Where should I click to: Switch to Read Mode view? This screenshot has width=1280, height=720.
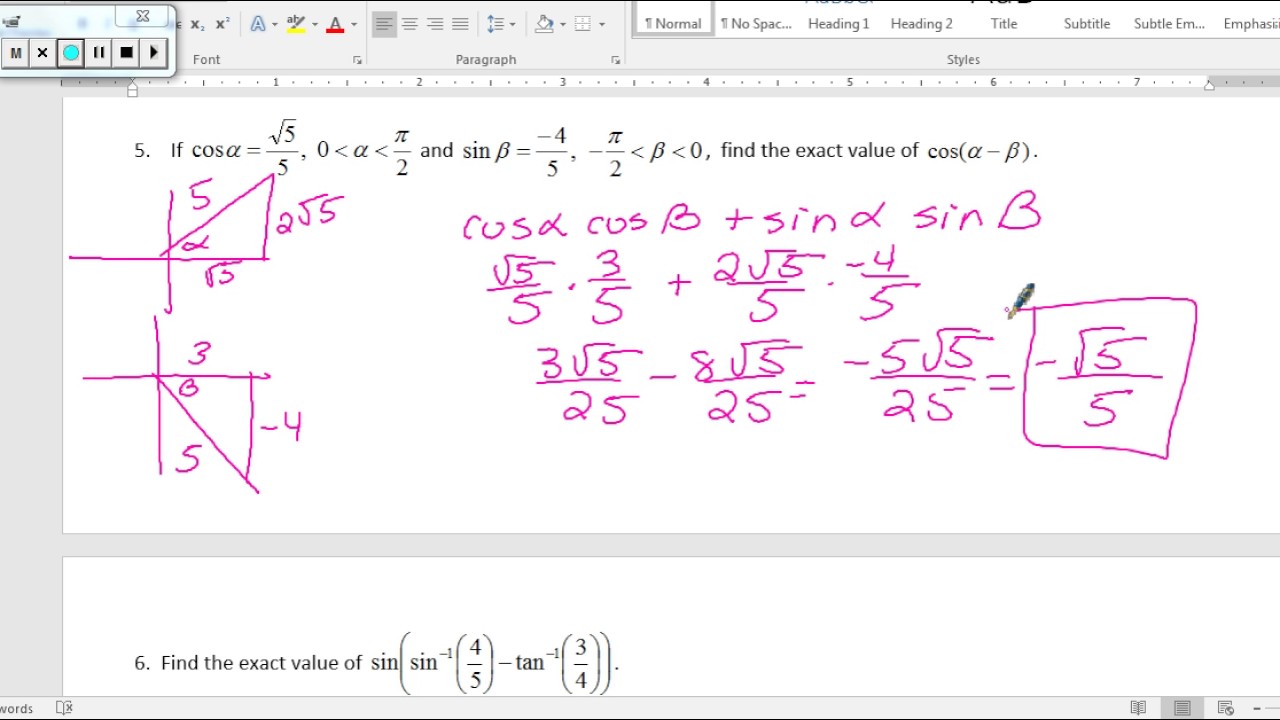[x=1138, y=708]
